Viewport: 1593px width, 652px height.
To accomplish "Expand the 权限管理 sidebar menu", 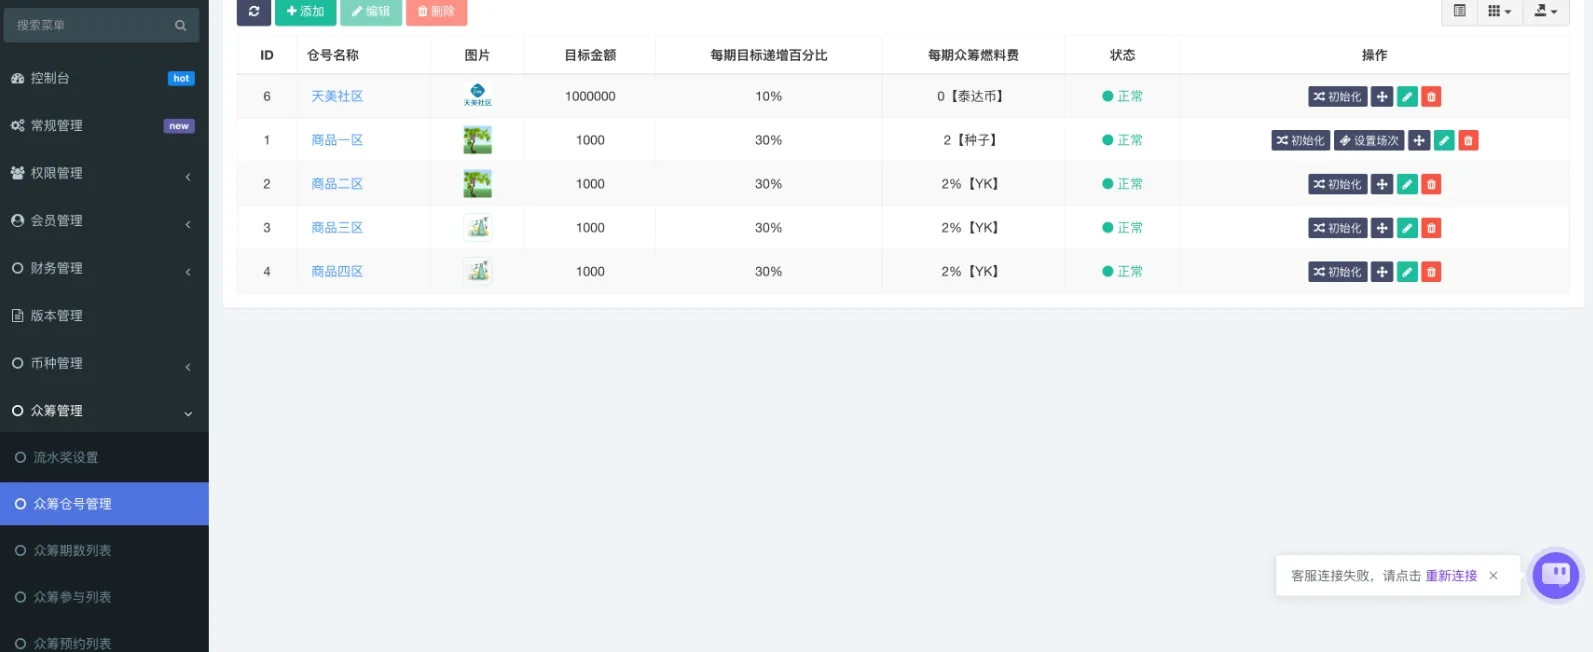I will tap(104, 173).
